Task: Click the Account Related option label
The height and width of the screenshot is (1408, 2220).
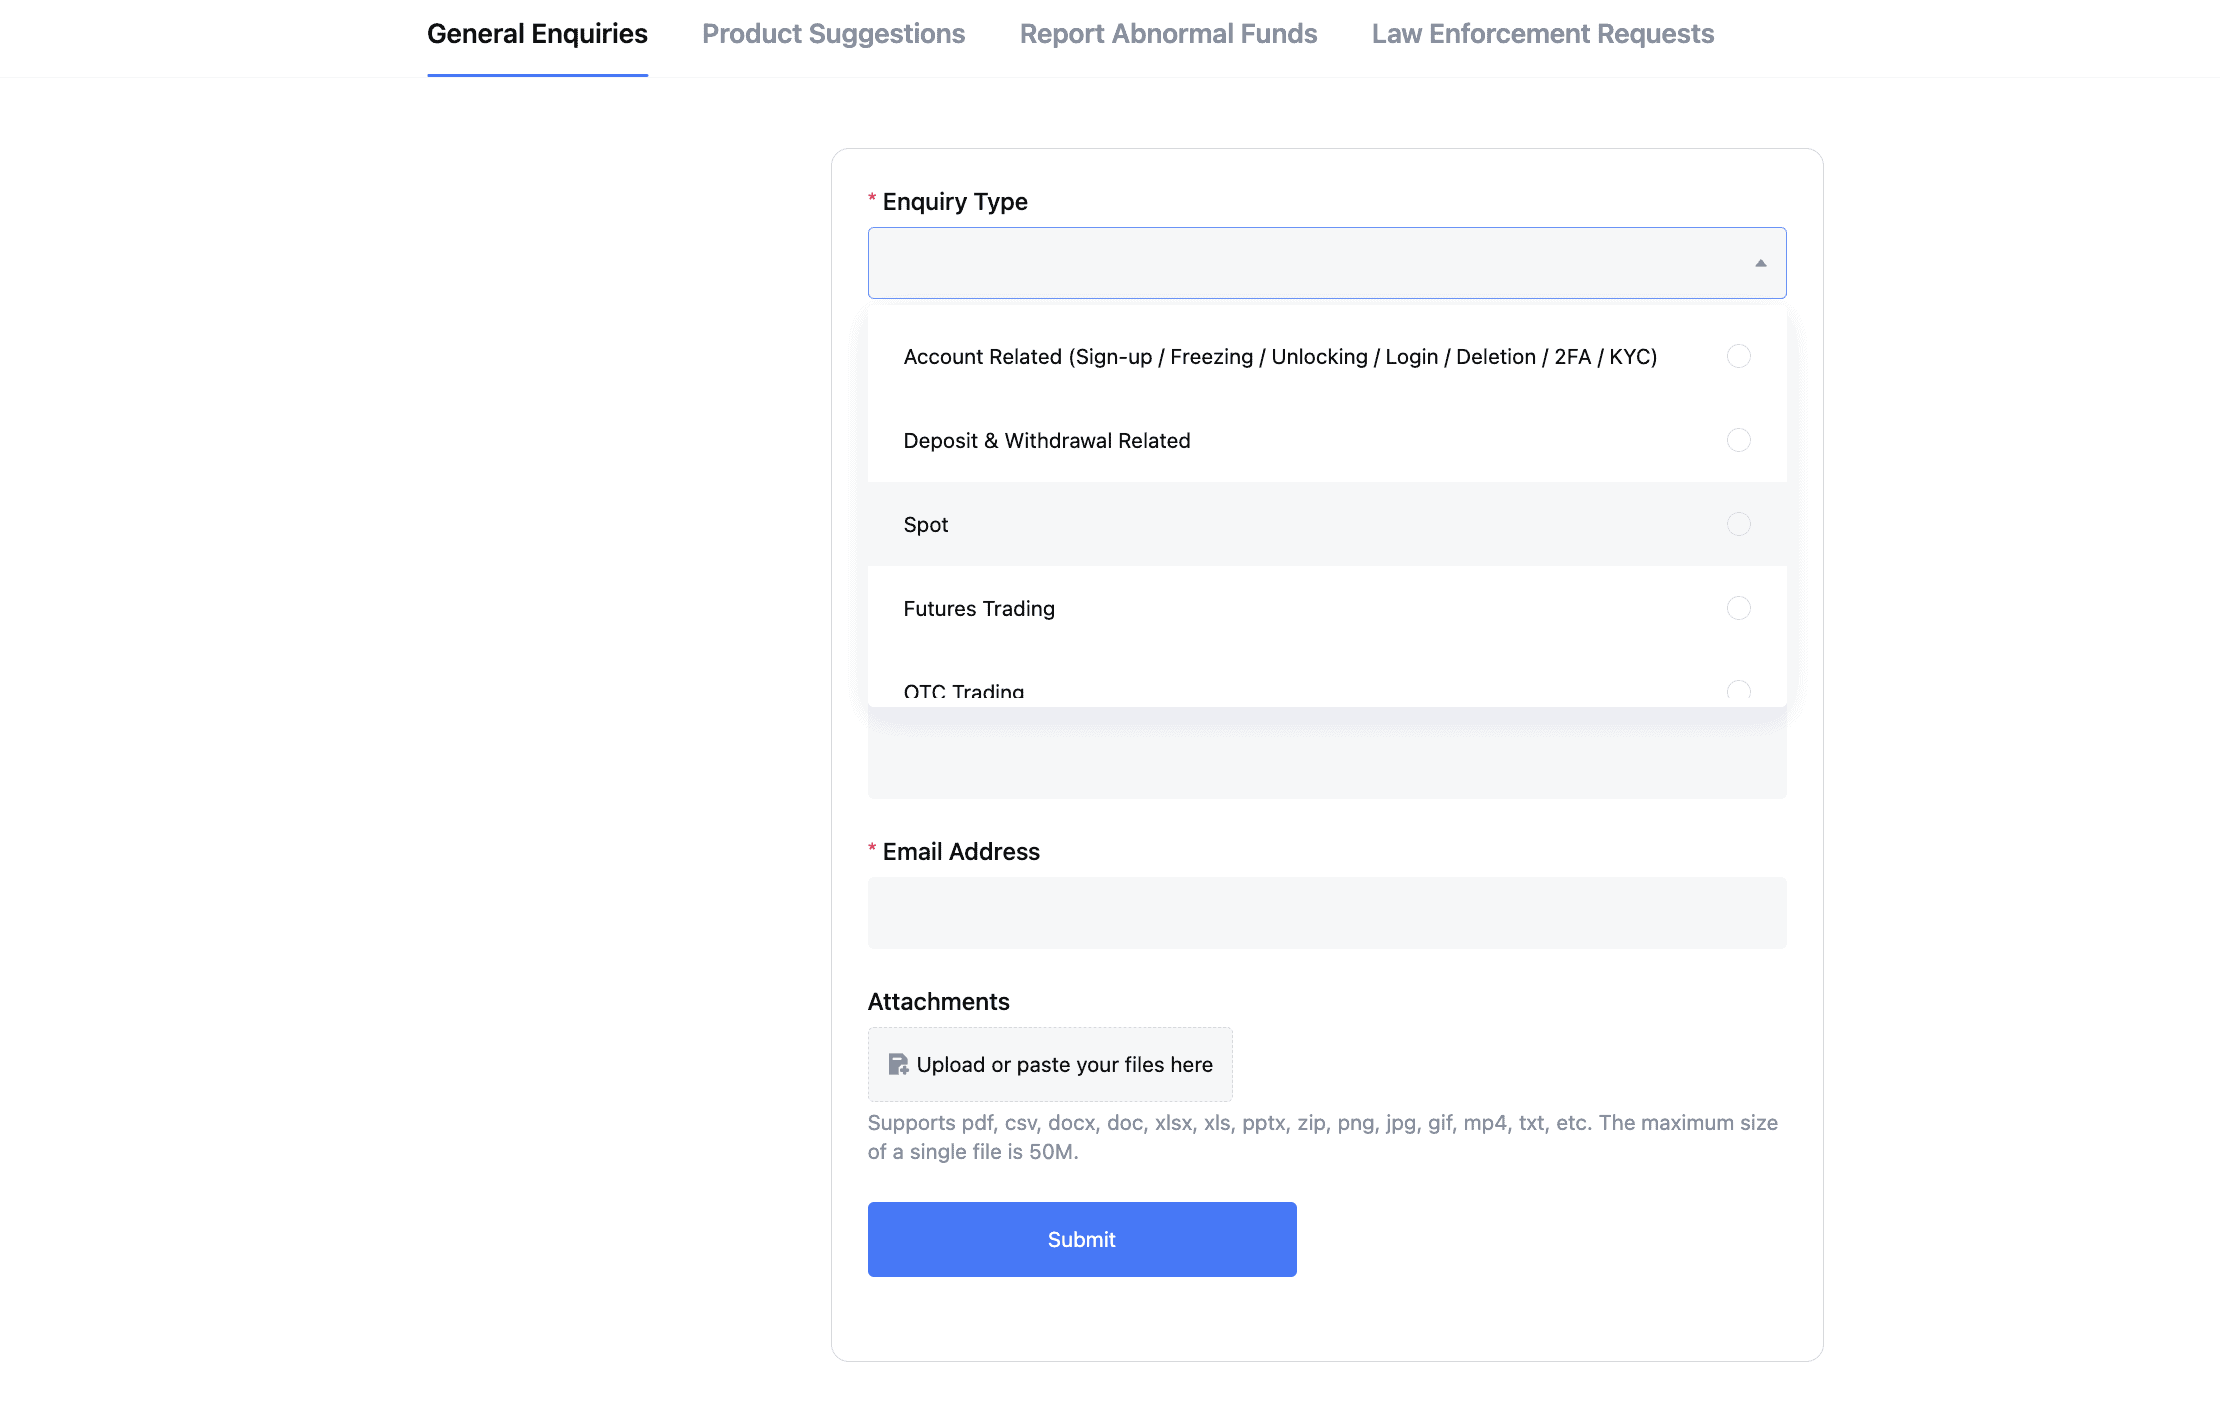Action: 1280,357
